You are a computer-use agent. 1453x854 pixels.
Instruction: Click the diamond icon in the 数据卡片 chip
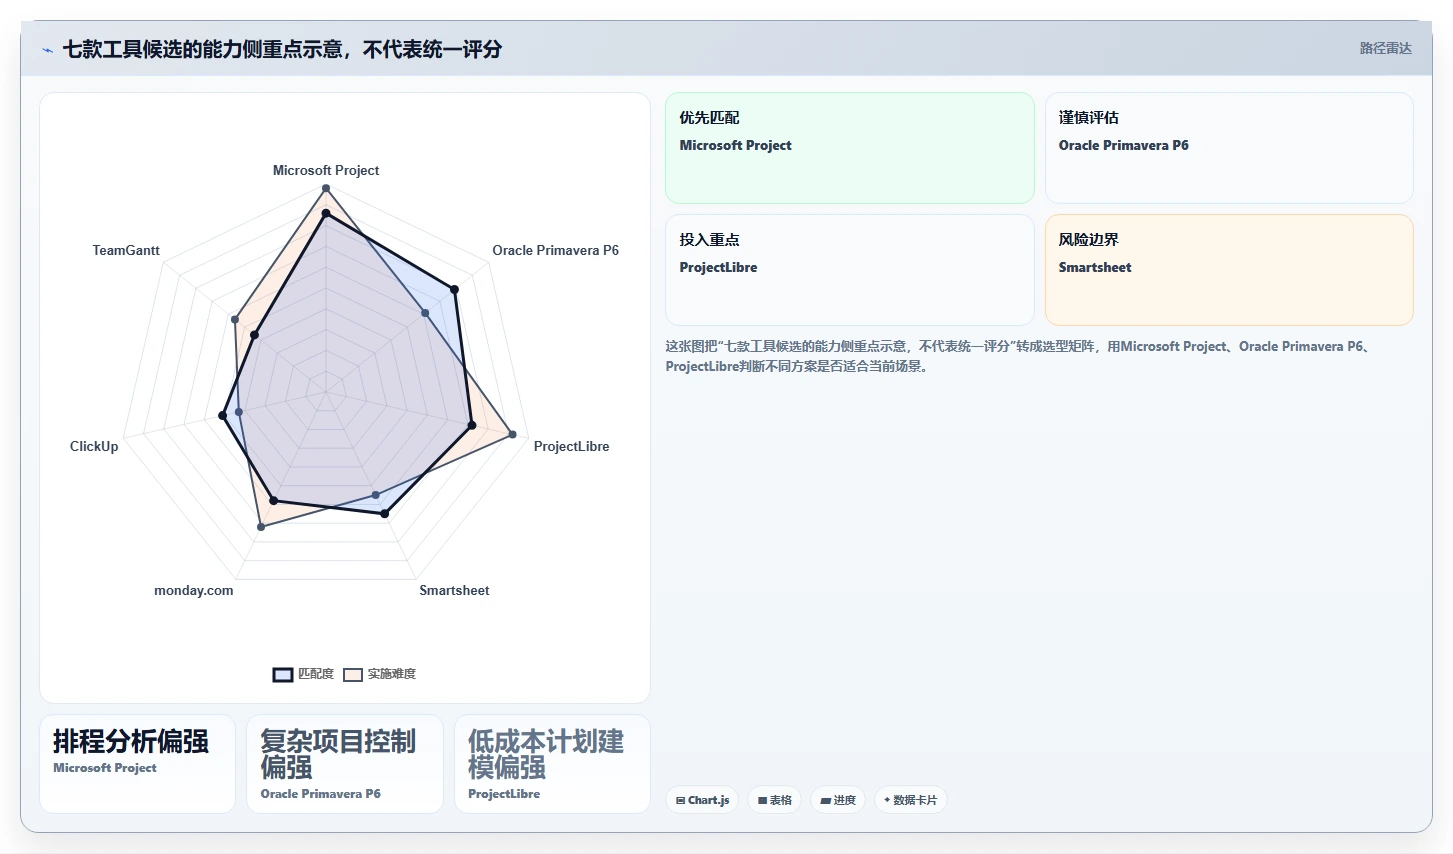coord(887,800)
